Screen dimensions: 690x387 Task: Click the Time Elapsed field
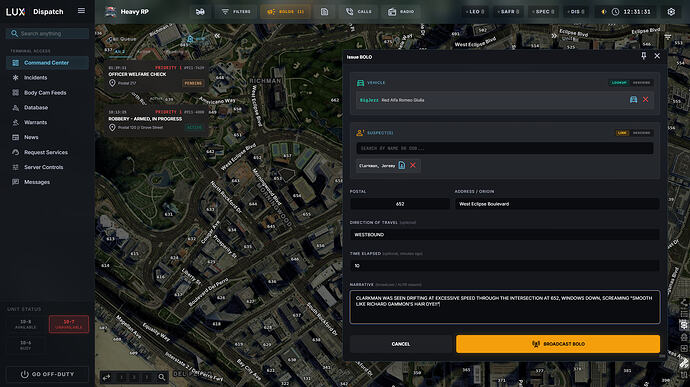pos(505,265)
